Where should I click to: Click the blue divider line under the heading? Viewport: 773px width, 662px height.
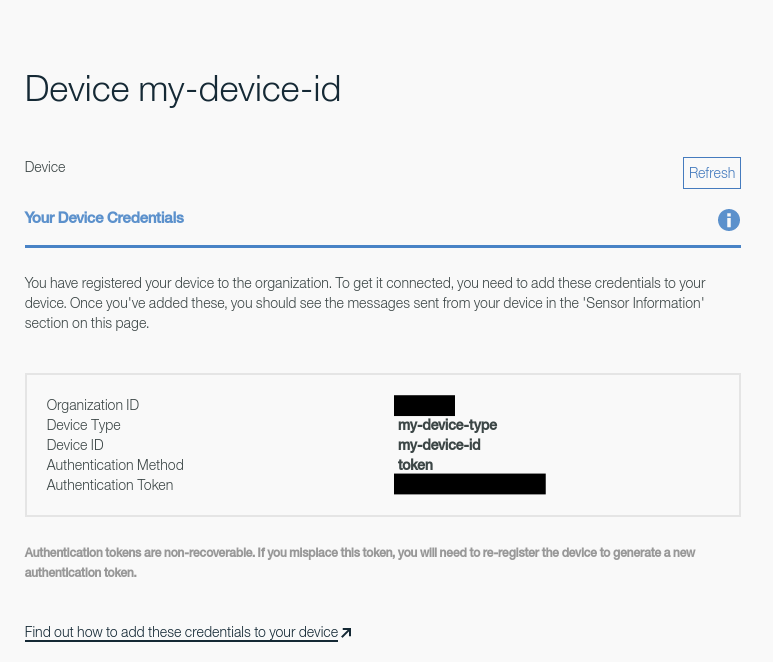coord(382,245)
